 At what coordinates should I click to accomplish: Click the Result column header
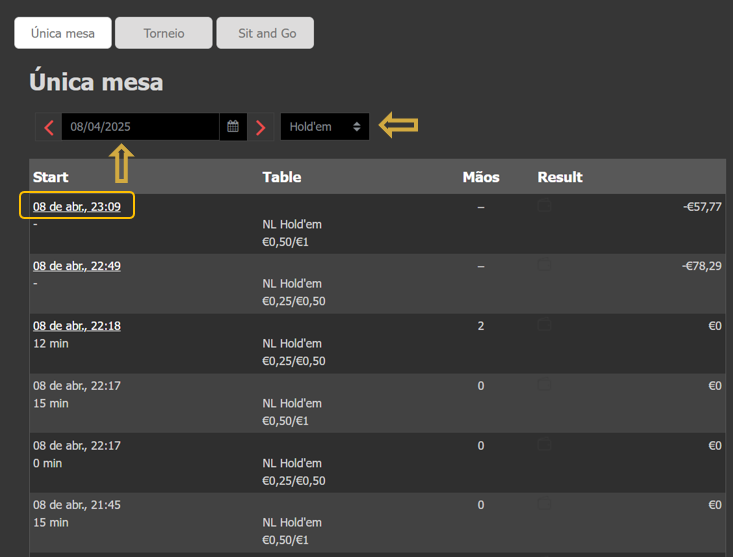tap(560, 177)
